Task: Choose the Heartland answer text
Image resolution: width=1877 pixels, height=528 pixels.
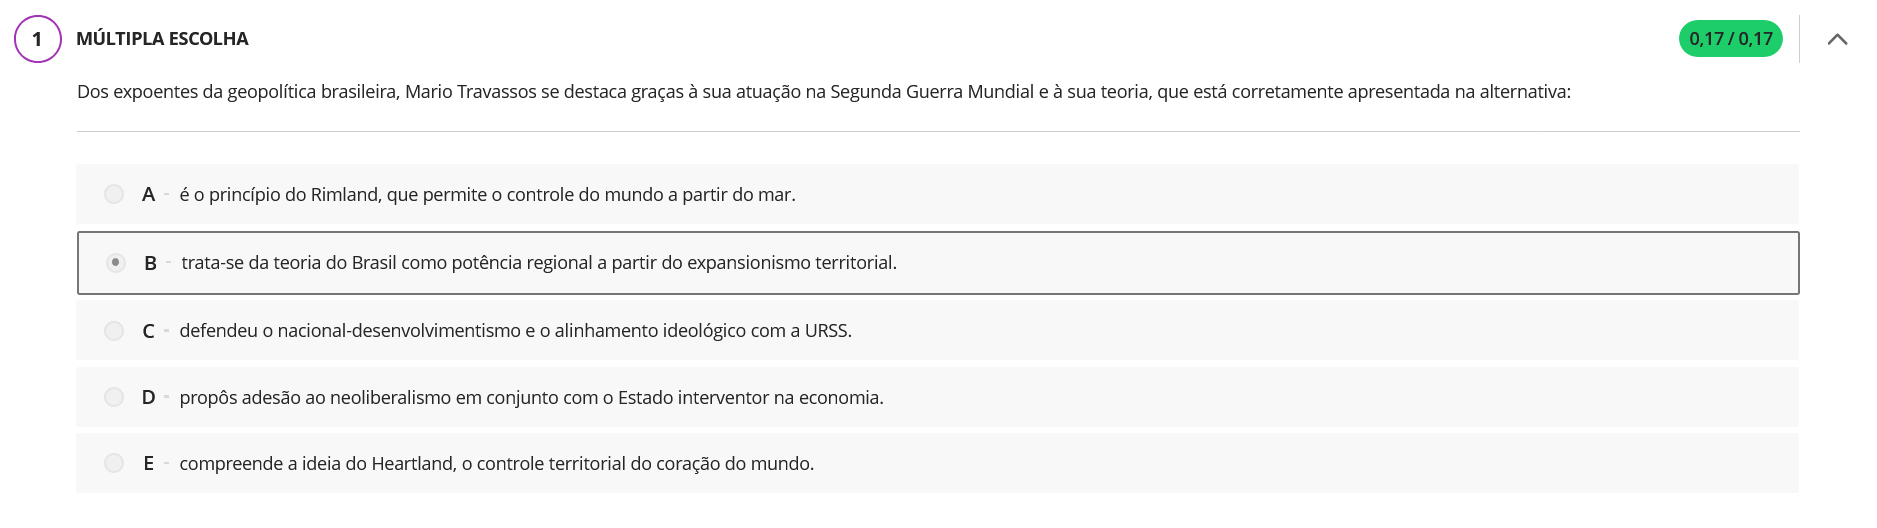Action: click(496, 463)
